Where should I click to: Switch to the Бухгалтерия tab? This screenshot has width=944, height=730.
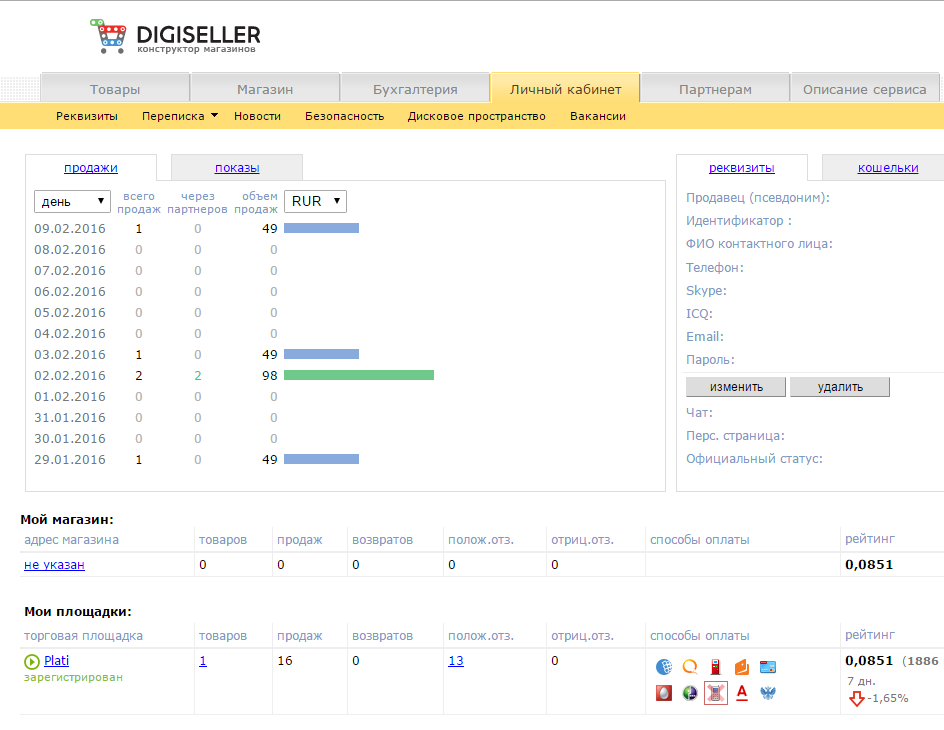click(x=415, y=89)
